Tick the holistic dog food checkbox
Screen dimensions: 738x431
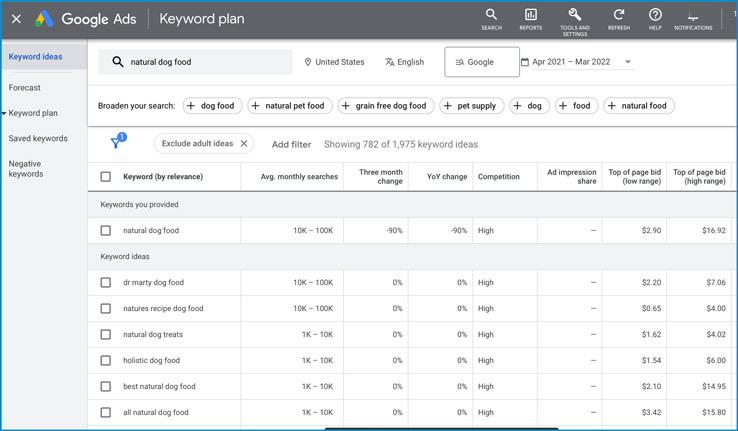[x=106, y=361]
